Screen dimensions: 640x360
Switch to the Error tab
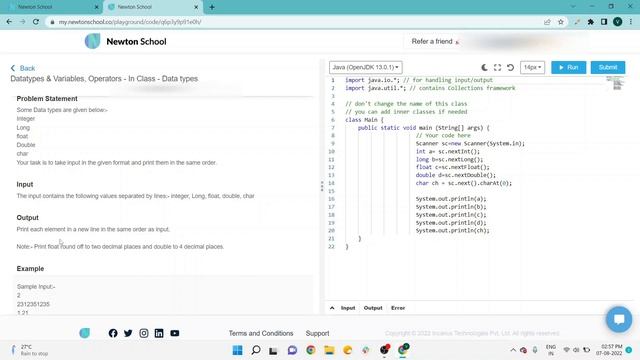point(398,308)
